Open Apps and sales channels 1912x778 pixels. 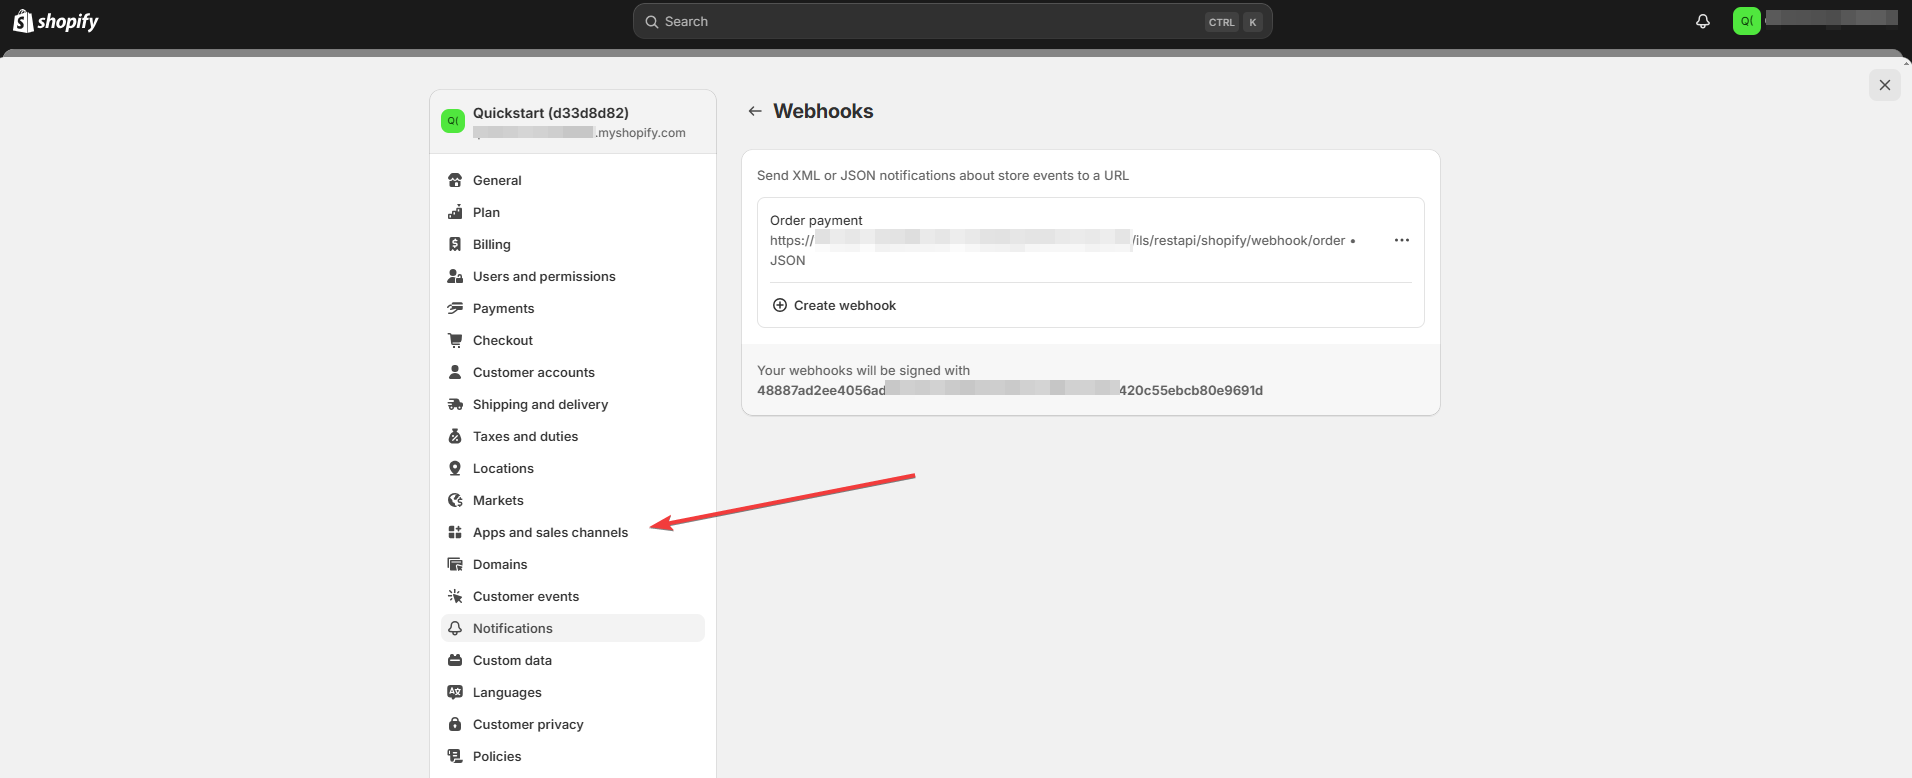point(550,532)
